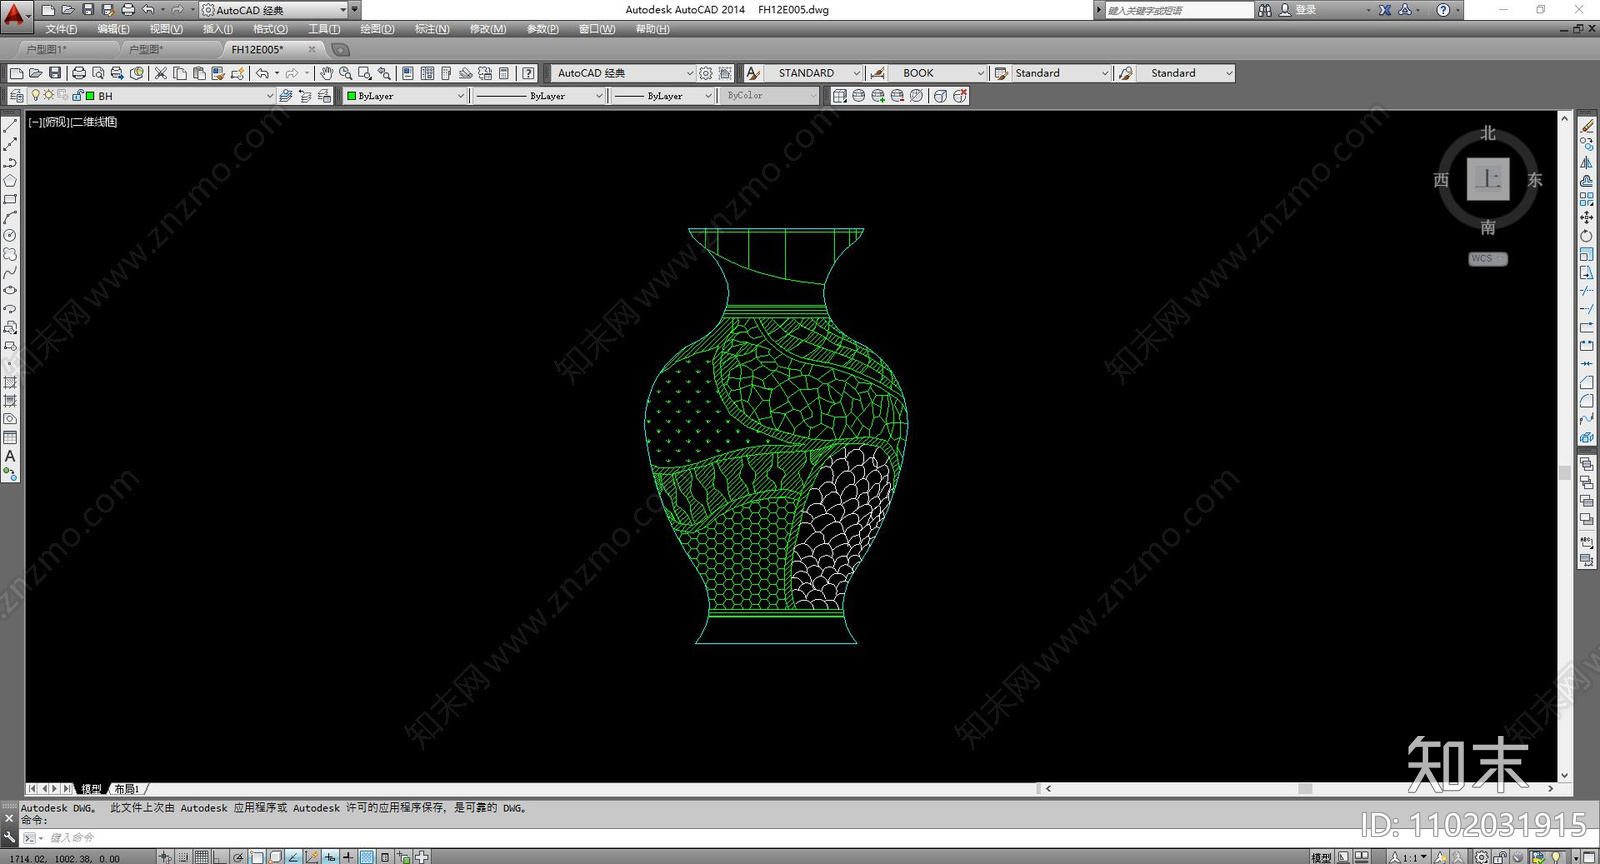Open a file using the Open folder icon
Screen dimensions: 1600x864
point(35,73)
